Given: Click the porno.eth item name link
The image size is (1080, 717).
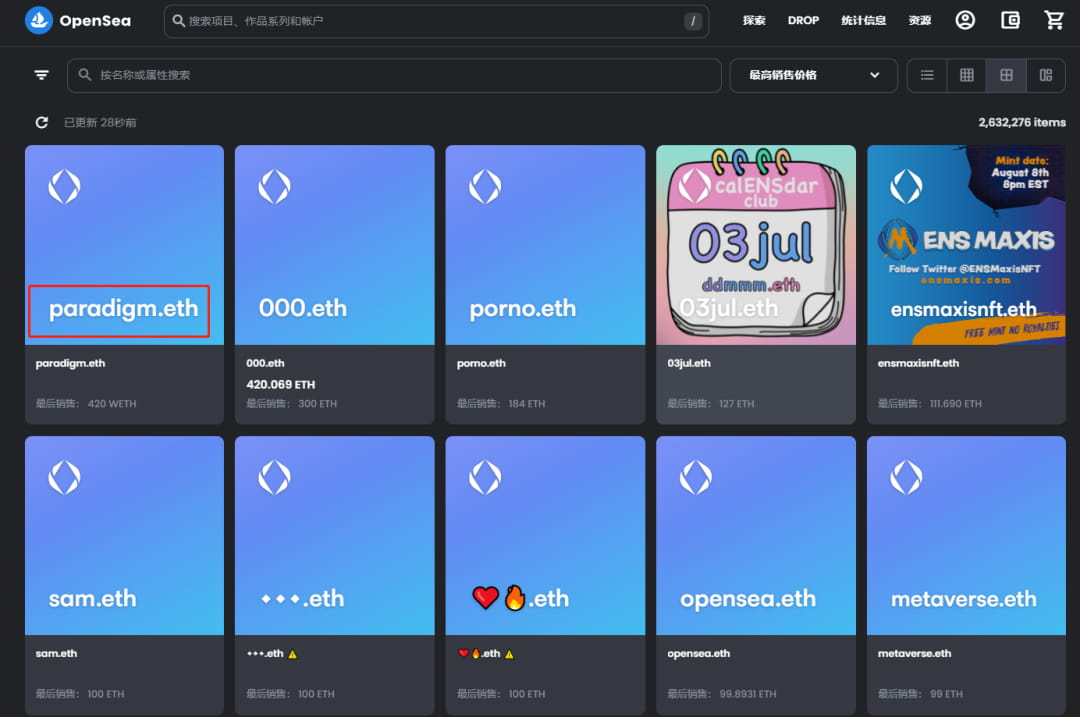Looking at the screenshot, I should (481, 363).
